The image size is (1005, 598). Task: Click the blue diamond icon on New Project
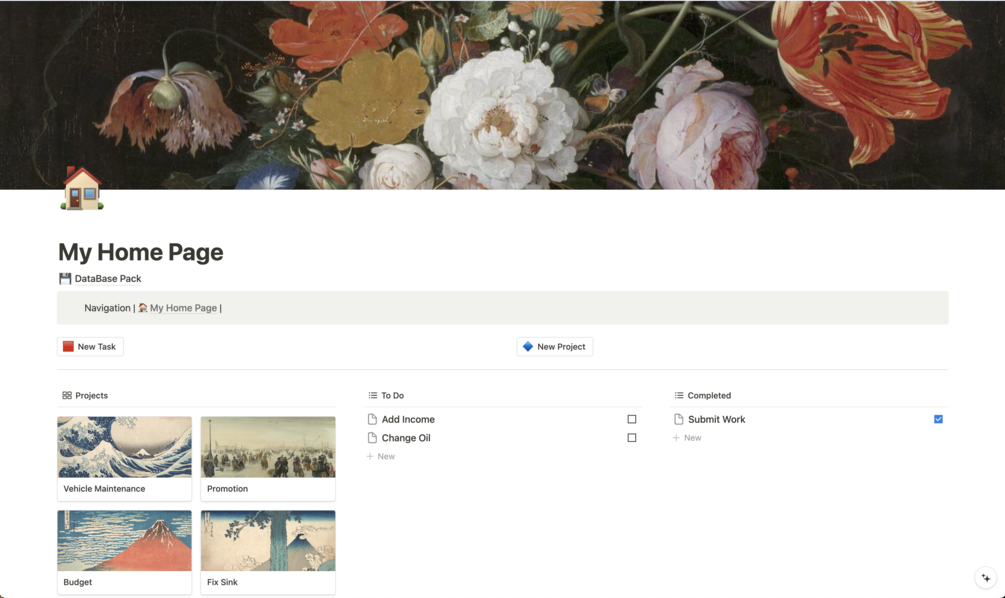527,346
